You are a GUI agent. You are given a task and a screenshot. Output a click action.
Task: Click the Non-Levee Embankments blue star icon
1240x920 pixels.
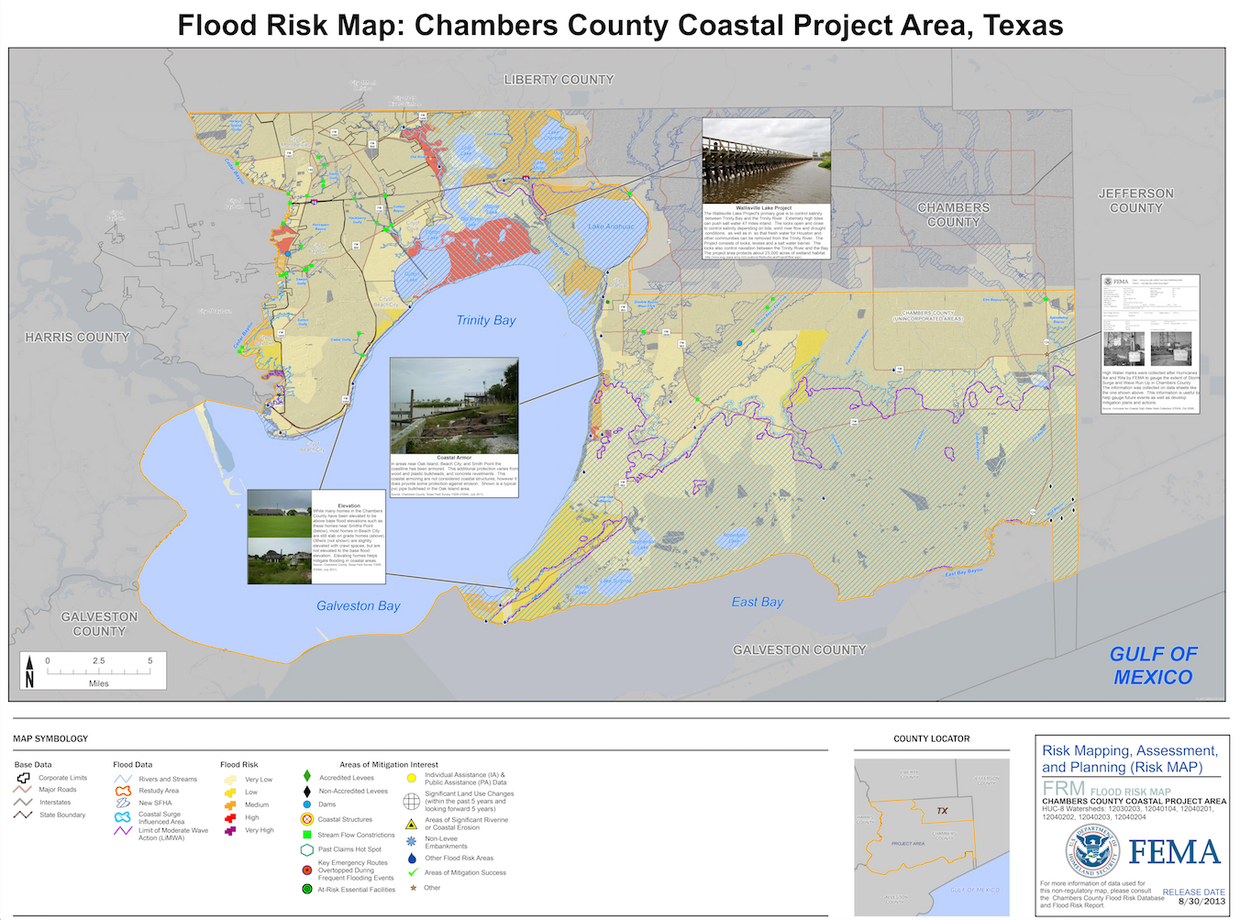411,841
